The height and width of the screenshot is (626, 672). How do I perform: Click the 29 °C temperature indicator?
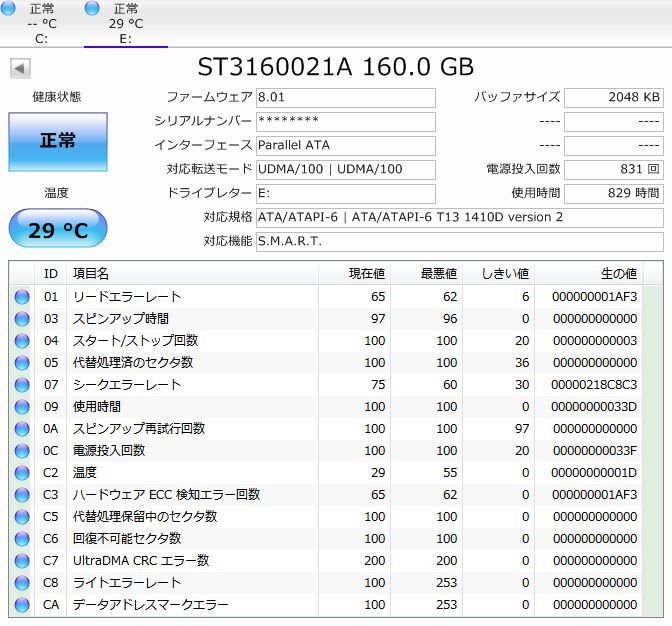[57, 231]
